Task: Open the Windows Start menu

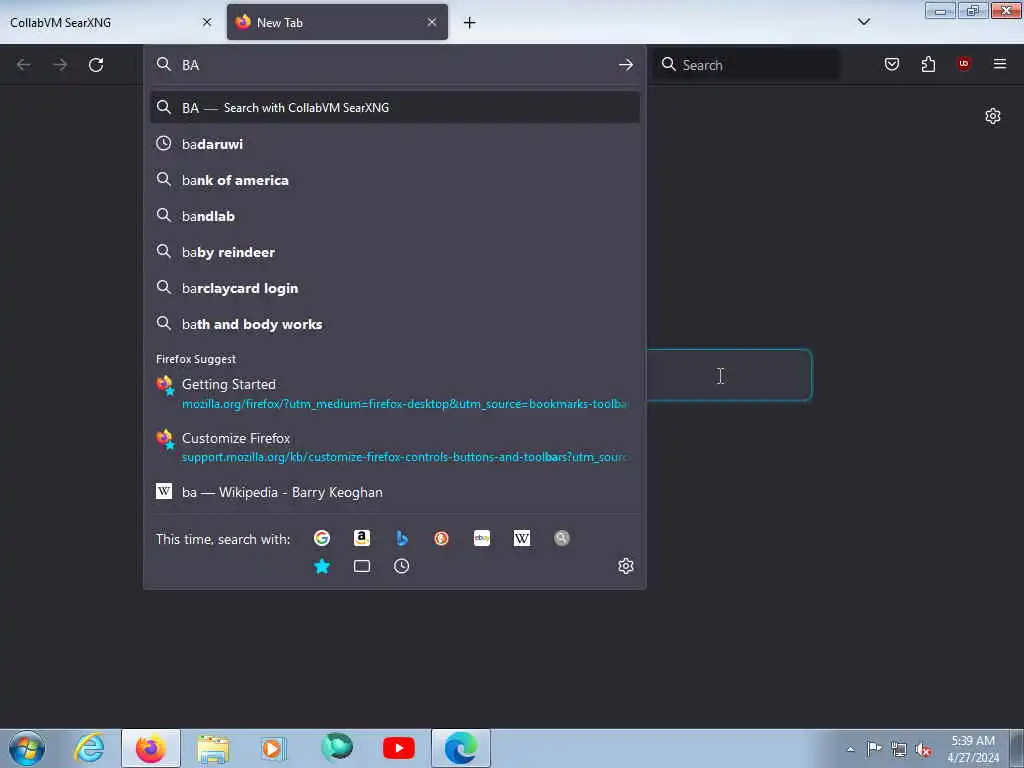Action: 27,748
